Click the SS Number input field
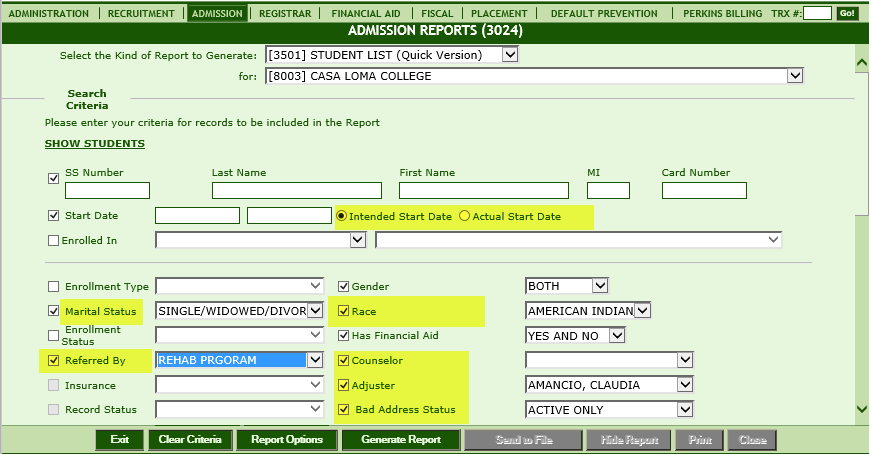871x454 pixels. (107, 191)
